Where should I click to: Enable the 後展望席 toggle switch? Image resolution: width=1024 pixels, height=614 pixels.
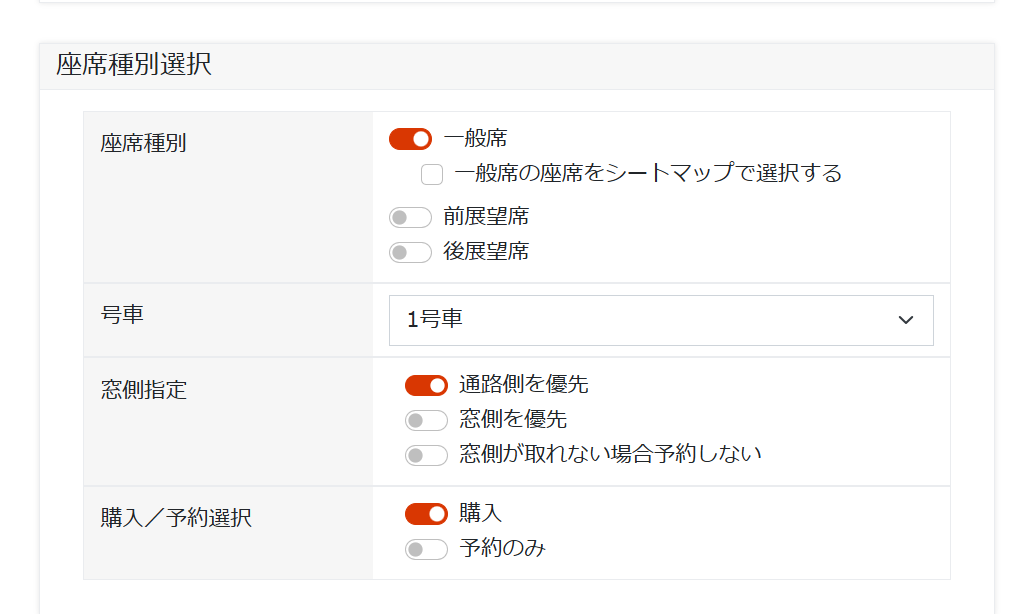coord(410,252)
